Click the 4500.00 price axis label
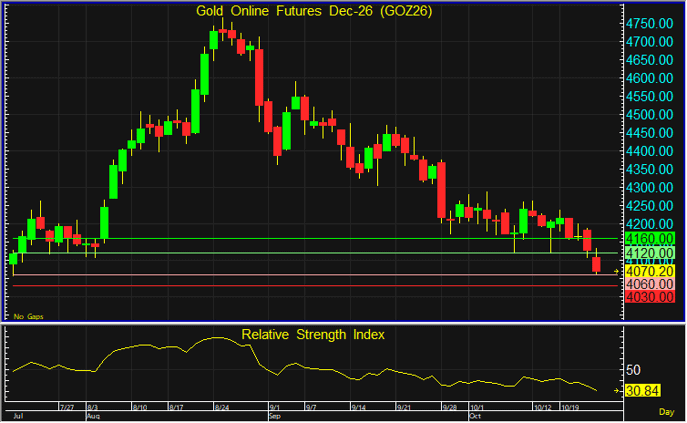 pos(649,115)
